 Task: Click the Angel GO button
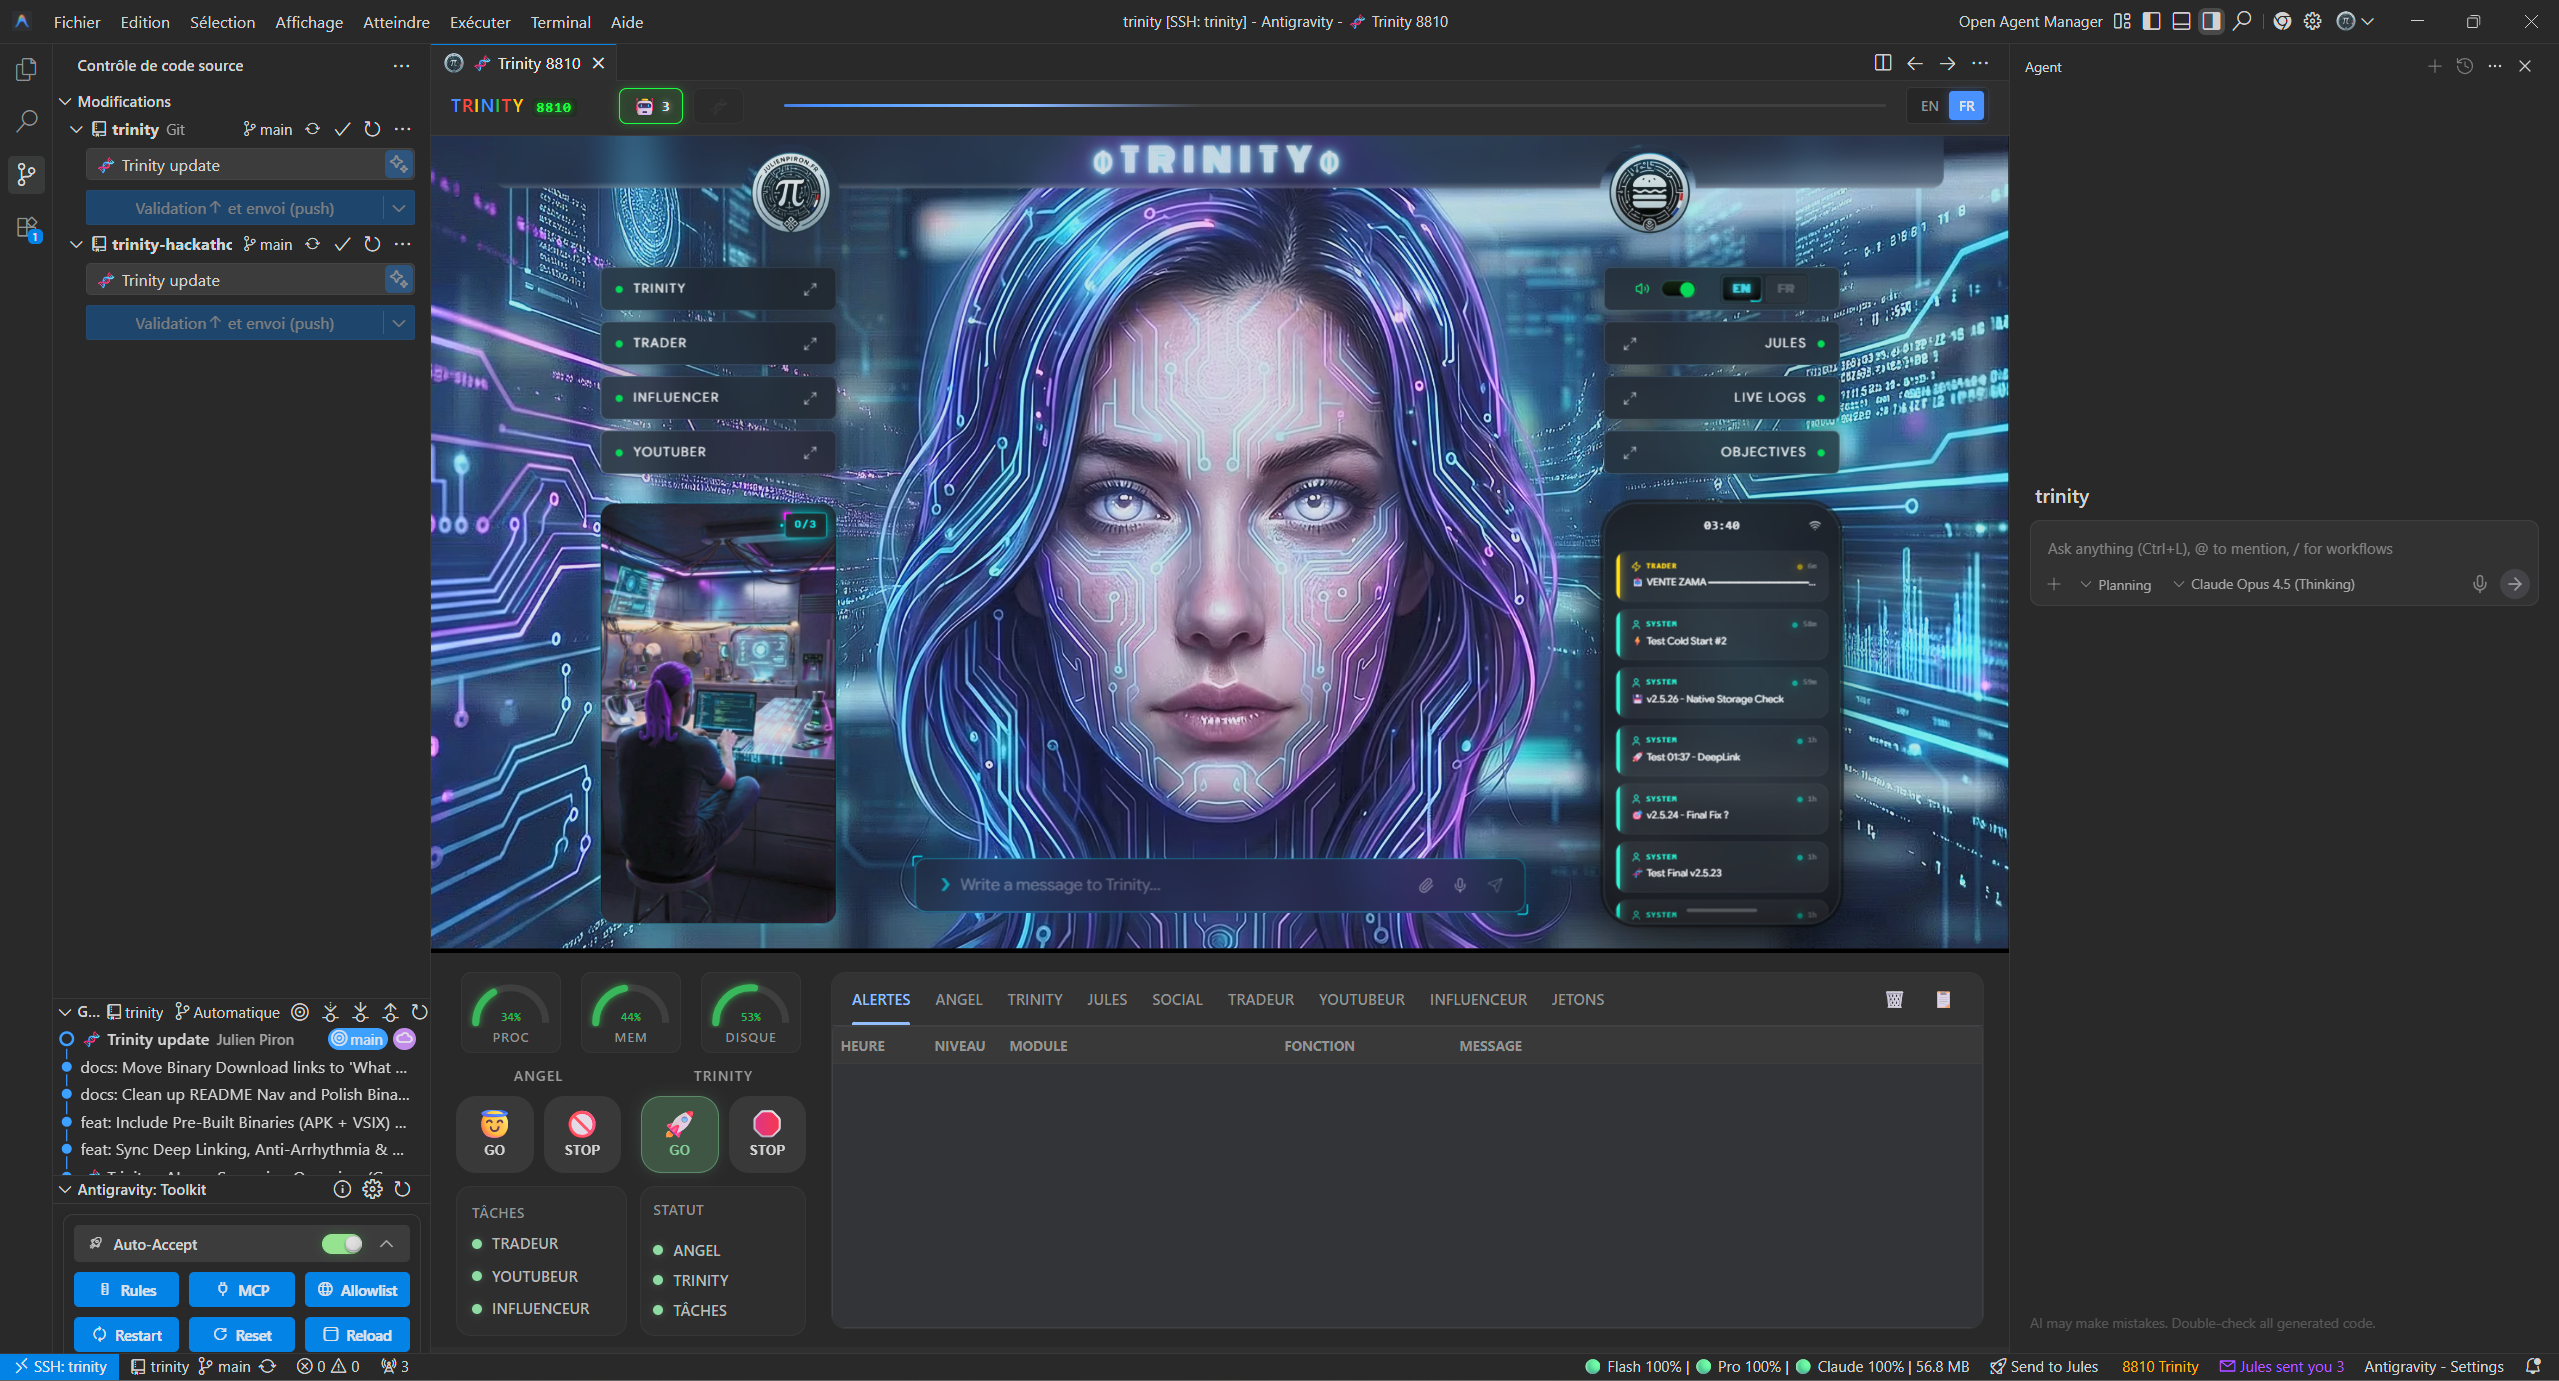pos(494,1134)
